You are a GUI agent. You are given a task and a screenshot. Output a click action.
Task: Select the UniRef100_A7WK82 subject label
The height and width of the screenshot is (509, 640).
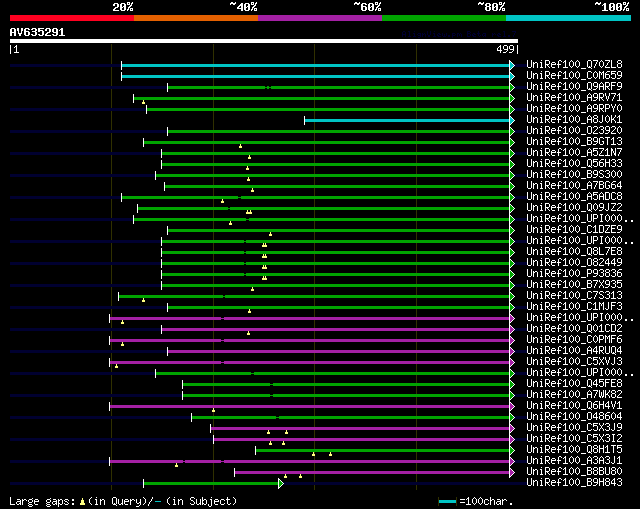pos(574,395)
